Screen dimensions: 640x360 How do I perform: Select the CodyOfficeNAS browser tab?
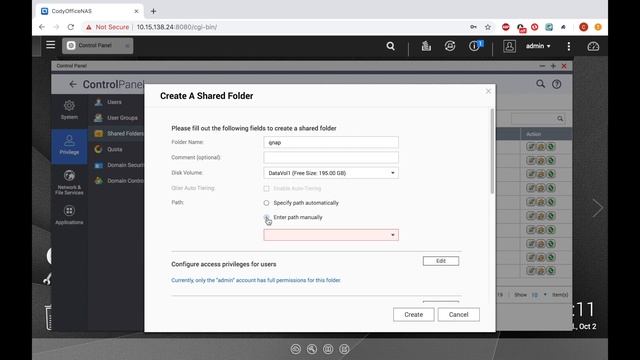(90, 11)
